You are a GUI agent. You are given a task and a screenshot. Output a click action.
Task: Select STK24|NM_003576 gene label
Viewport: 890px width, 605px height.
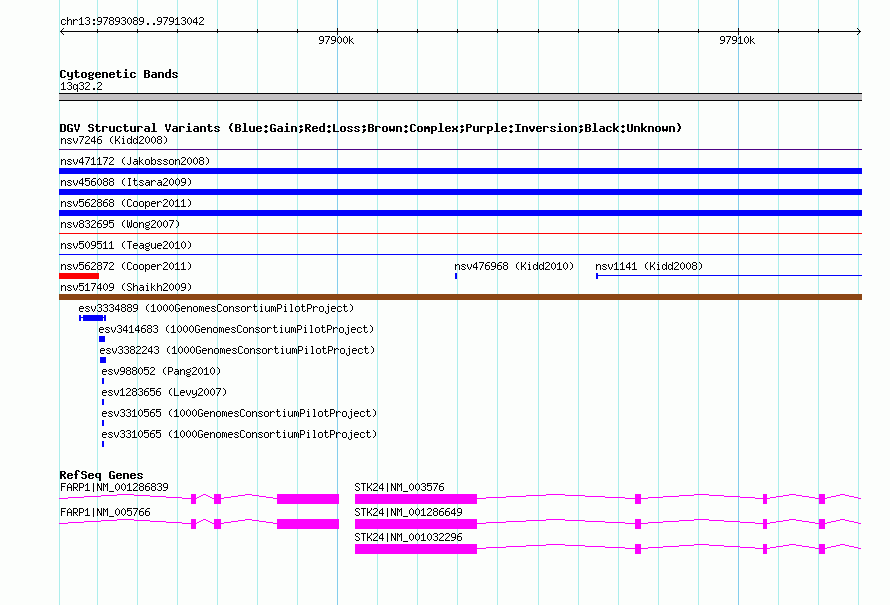[399, 487]
